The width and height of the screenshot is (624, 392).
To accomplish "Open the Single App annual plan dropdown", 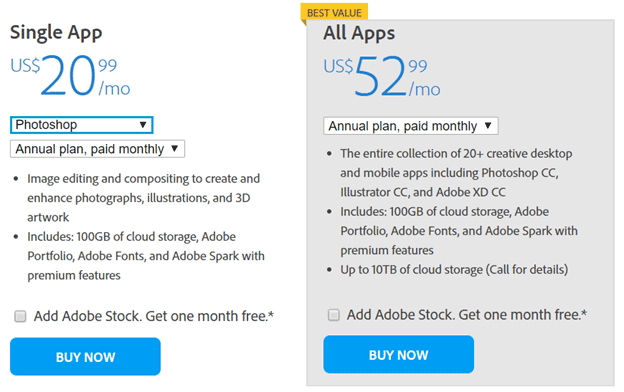I will (98, 149).
